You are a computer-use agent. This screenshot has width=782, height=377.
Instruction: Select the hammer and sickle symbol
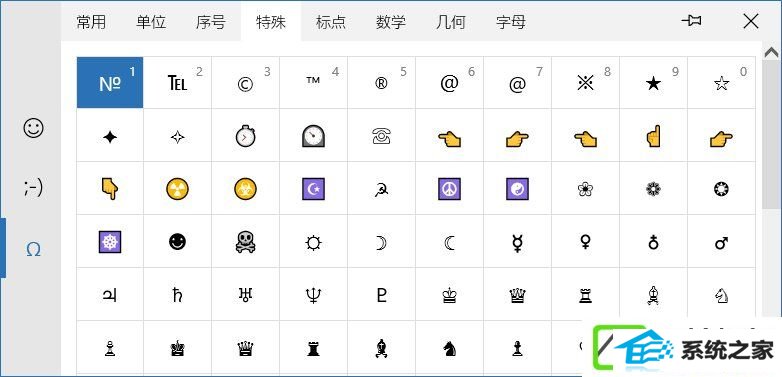381,189
